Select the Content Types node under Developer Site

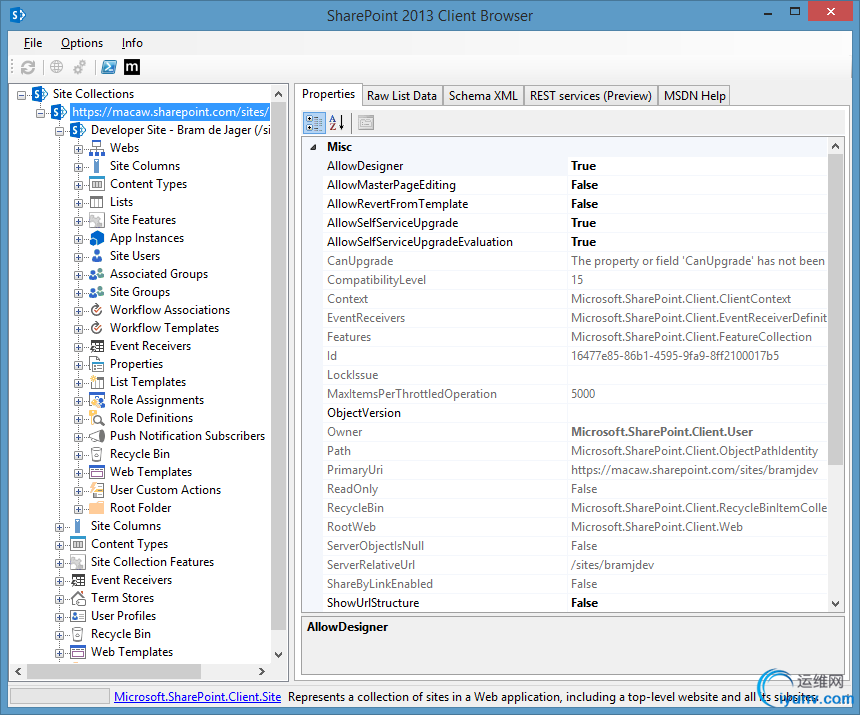tap(148, 184)
